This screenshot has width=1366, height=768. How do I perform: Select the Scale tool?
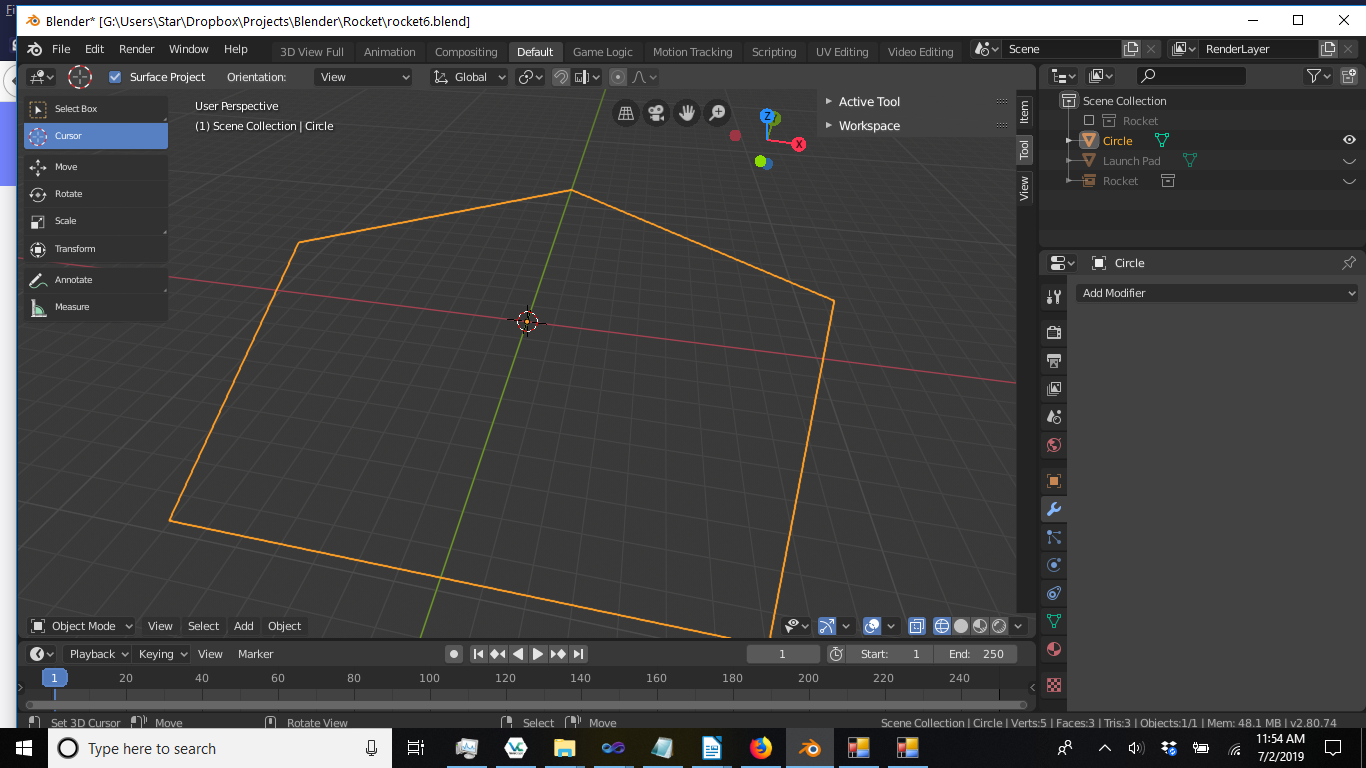96,221
